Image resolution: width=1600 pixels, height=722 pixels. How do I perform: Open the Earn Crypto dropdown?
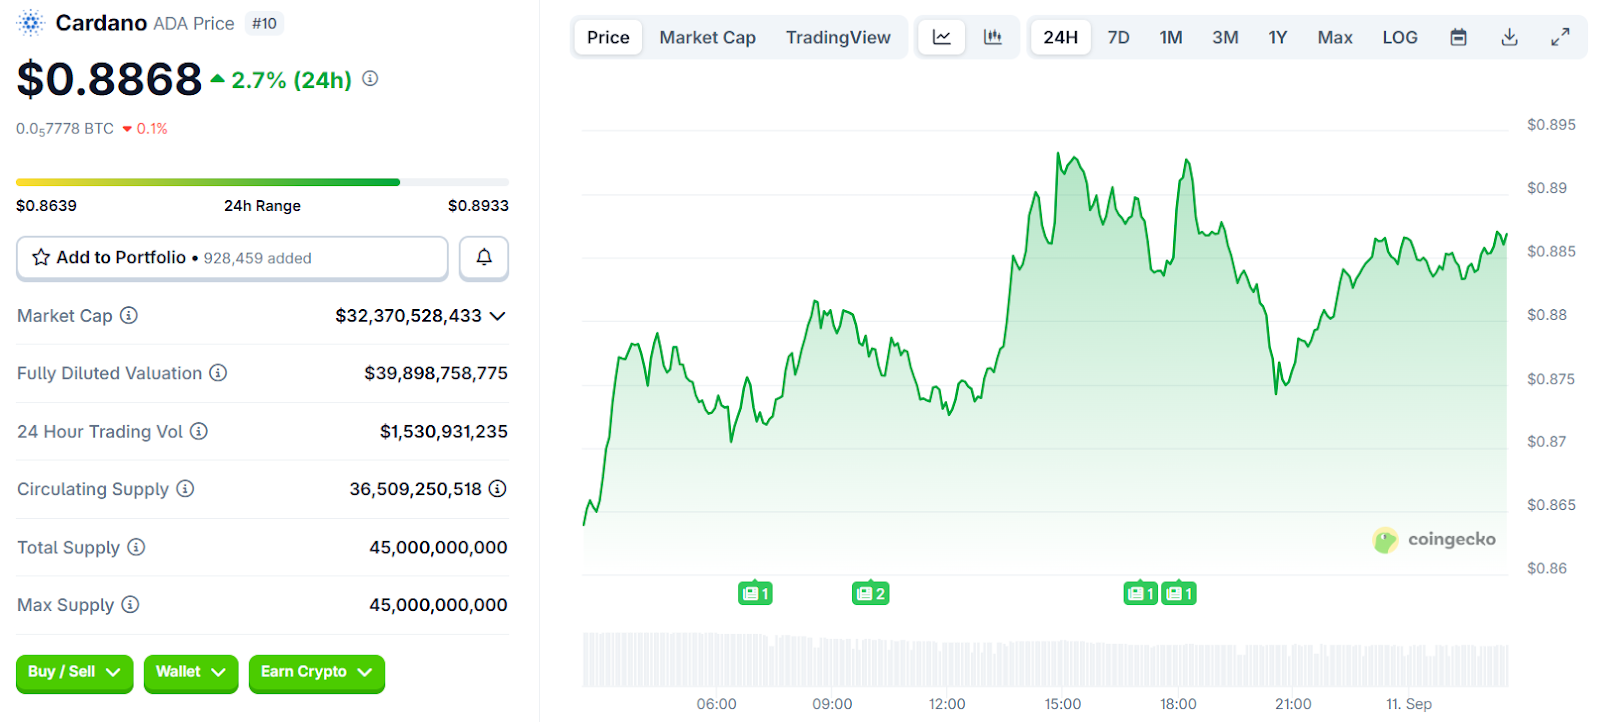316,672
